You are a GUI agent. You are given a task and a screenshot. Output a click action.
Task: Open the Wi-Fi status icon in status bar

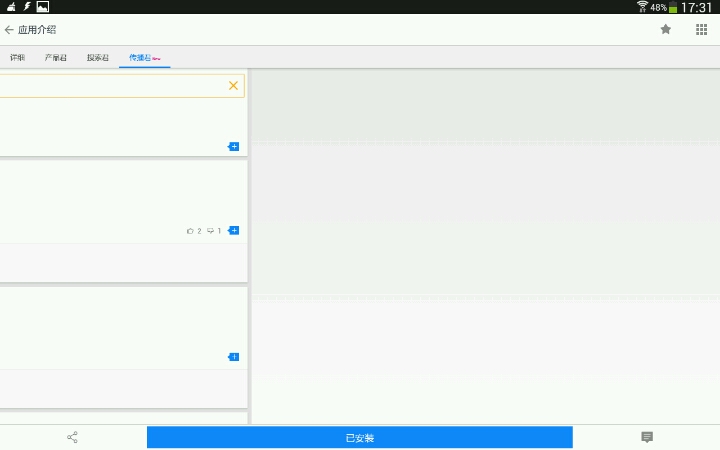coord(642,7)
